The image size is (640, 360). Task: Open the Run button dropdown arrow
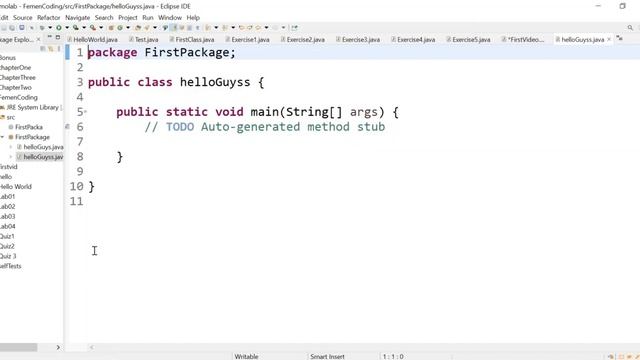click(x=67, y=28)
